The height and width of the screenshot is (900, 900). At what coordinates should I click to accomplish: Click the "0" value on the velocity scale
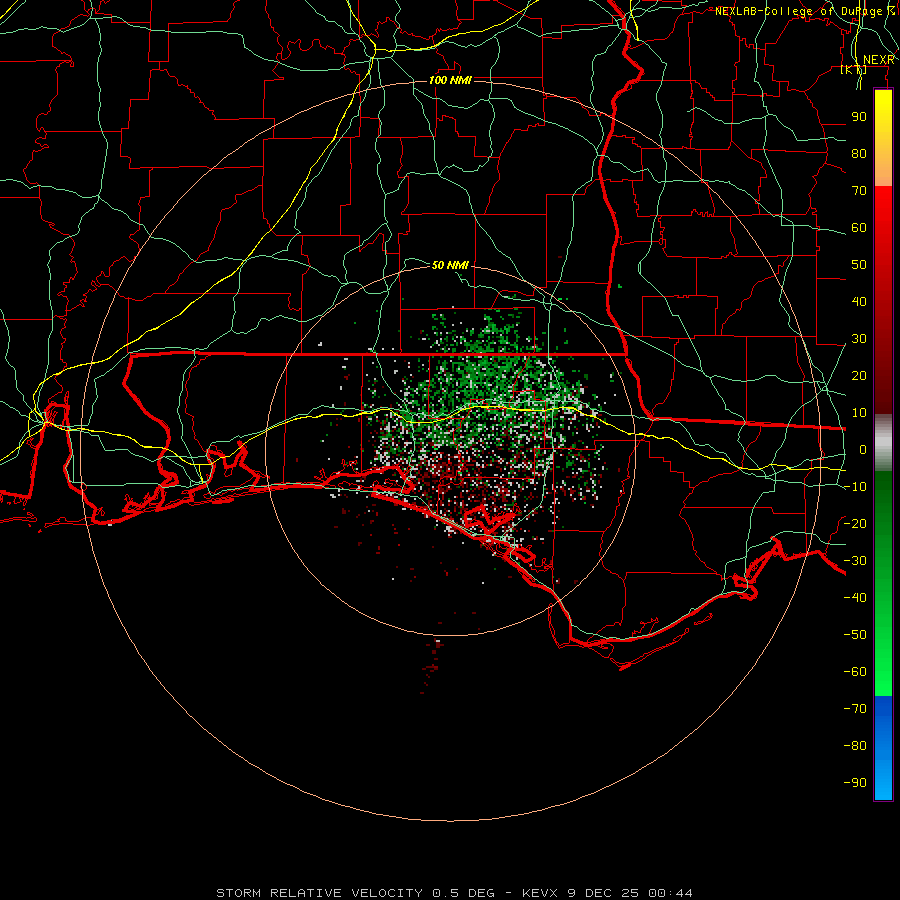pyautogui.click(x=863, y=450)
